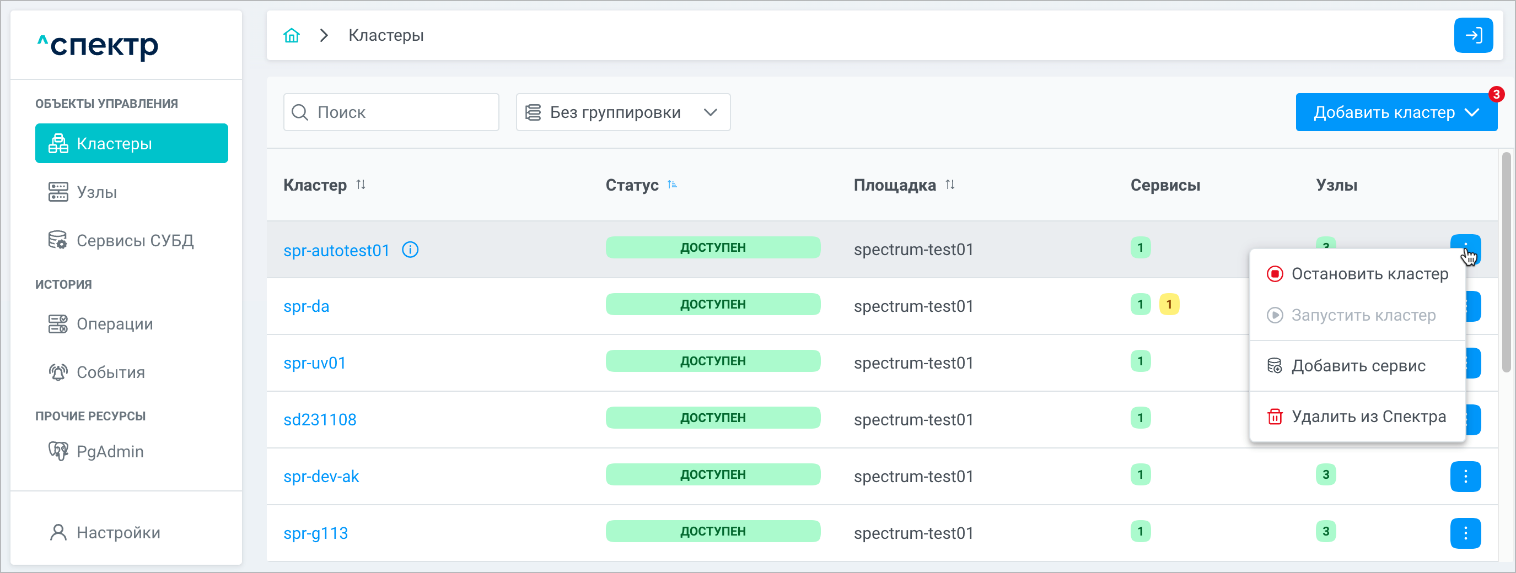Sort by Площадка column sort icon
This screenshot has width=1516, height=573.
point(950,185)
